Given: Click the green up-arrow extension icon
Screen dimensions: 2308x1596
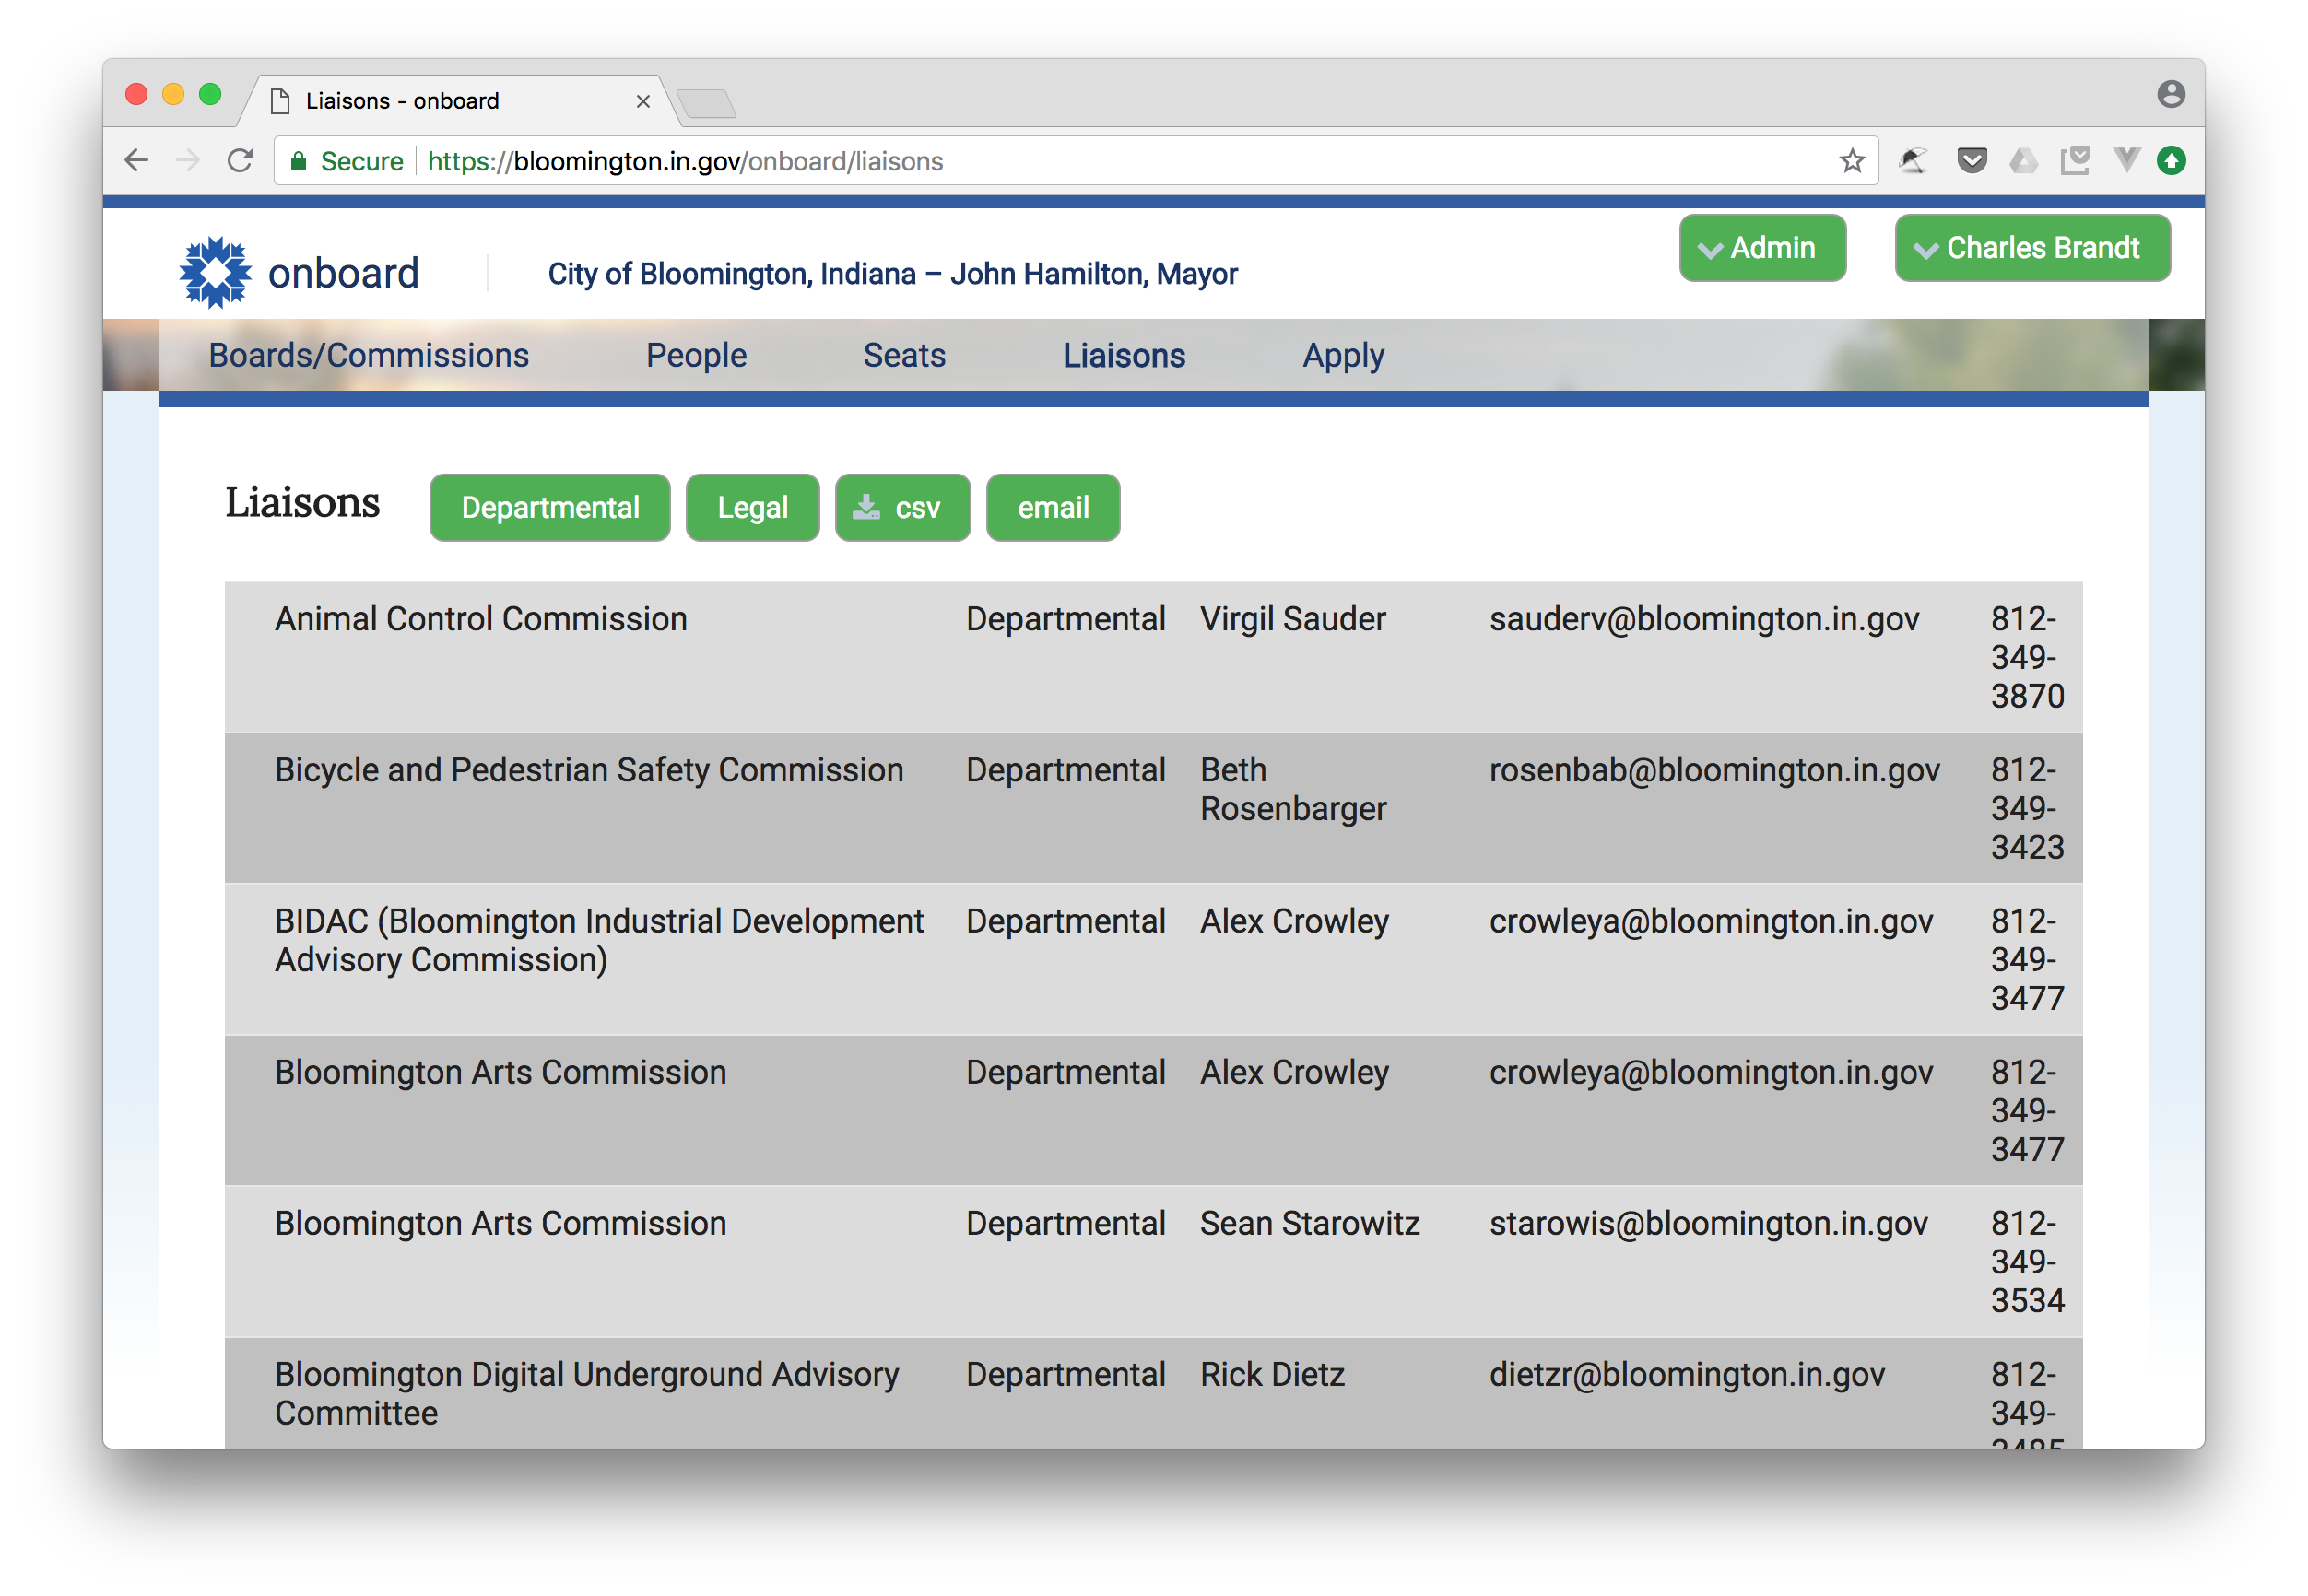Looking at the screenshot, I should point(2171,161).
